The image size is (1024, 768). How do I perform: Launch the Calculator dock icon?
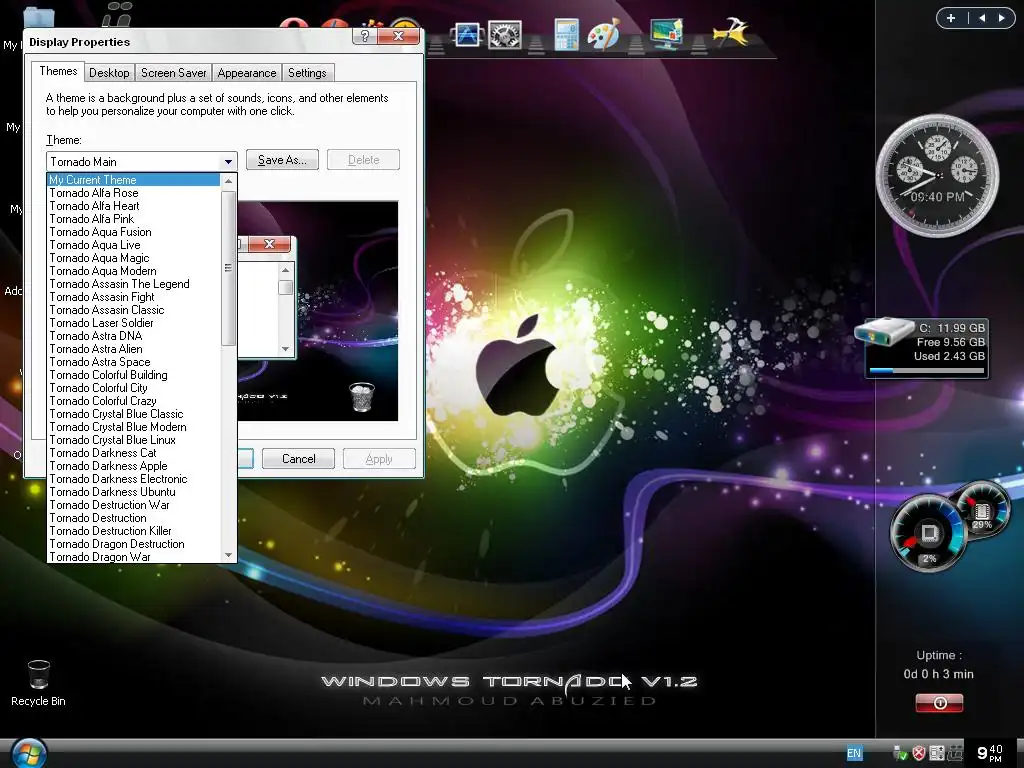[566, 35]
